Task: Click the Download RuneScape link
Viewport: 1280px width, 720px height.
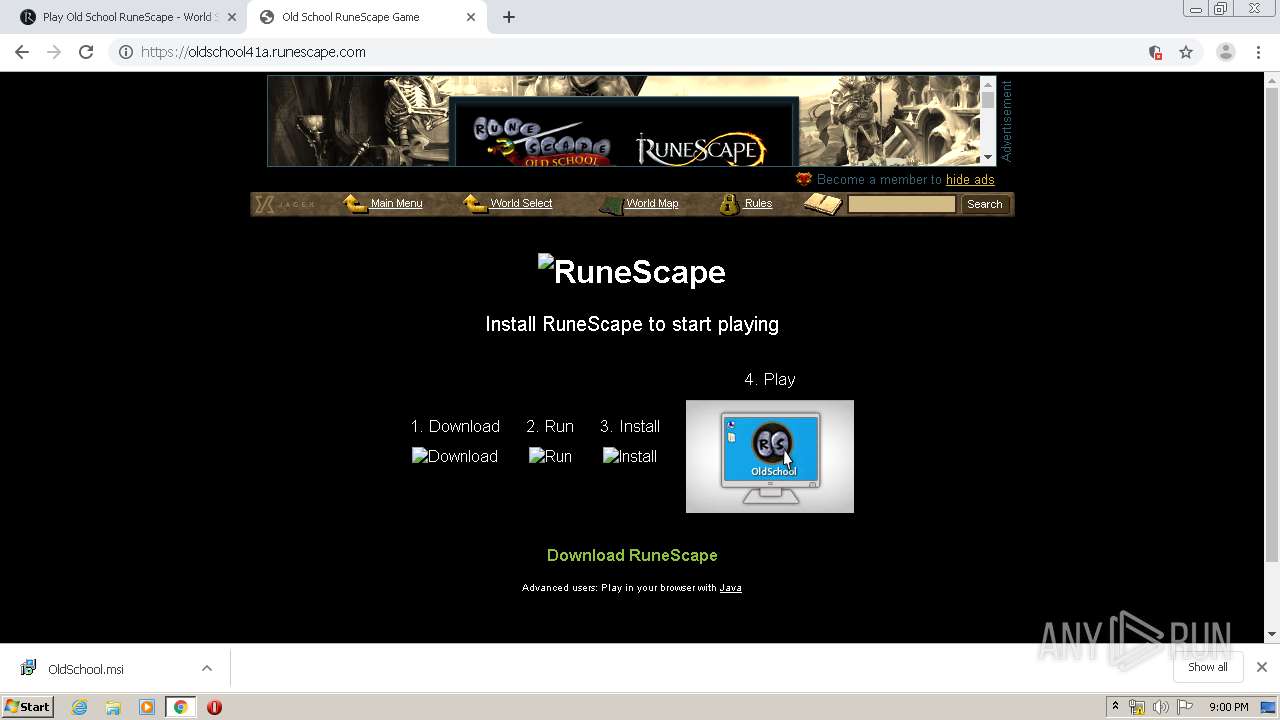Action: [x=632, y=555]
